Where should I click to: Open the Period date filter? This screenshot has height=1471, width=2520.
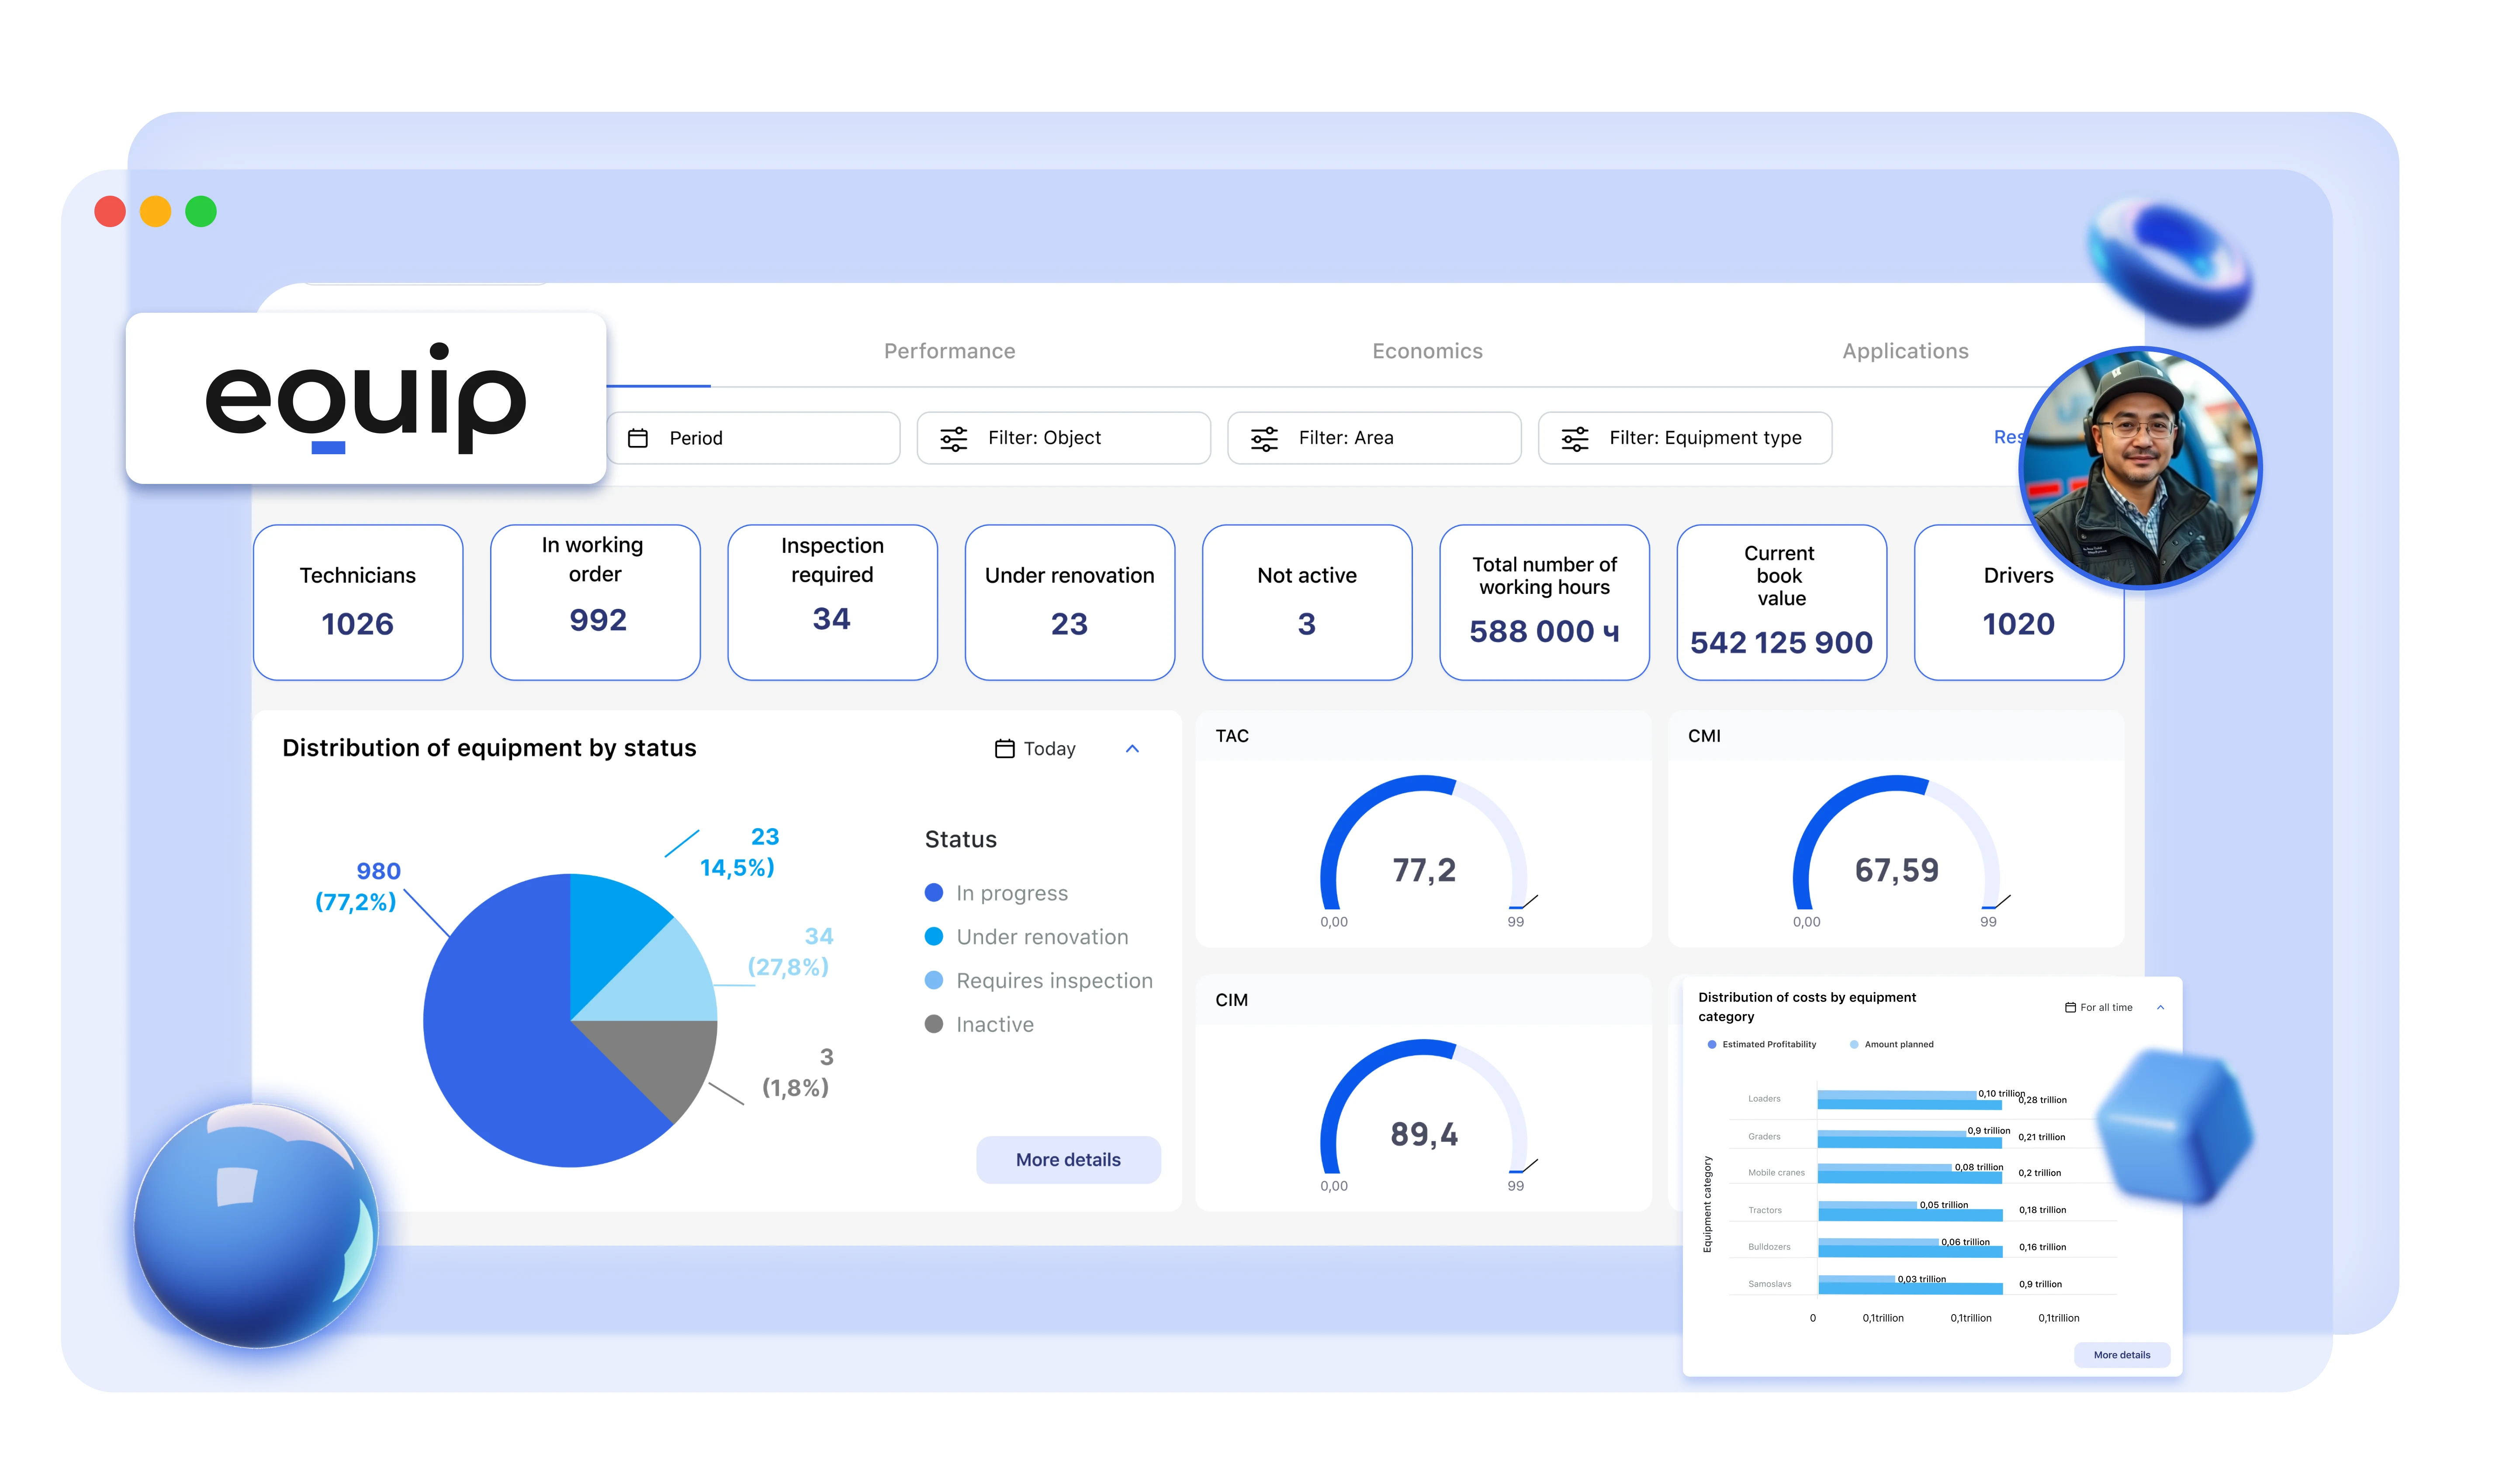click(x=753, y=438)
